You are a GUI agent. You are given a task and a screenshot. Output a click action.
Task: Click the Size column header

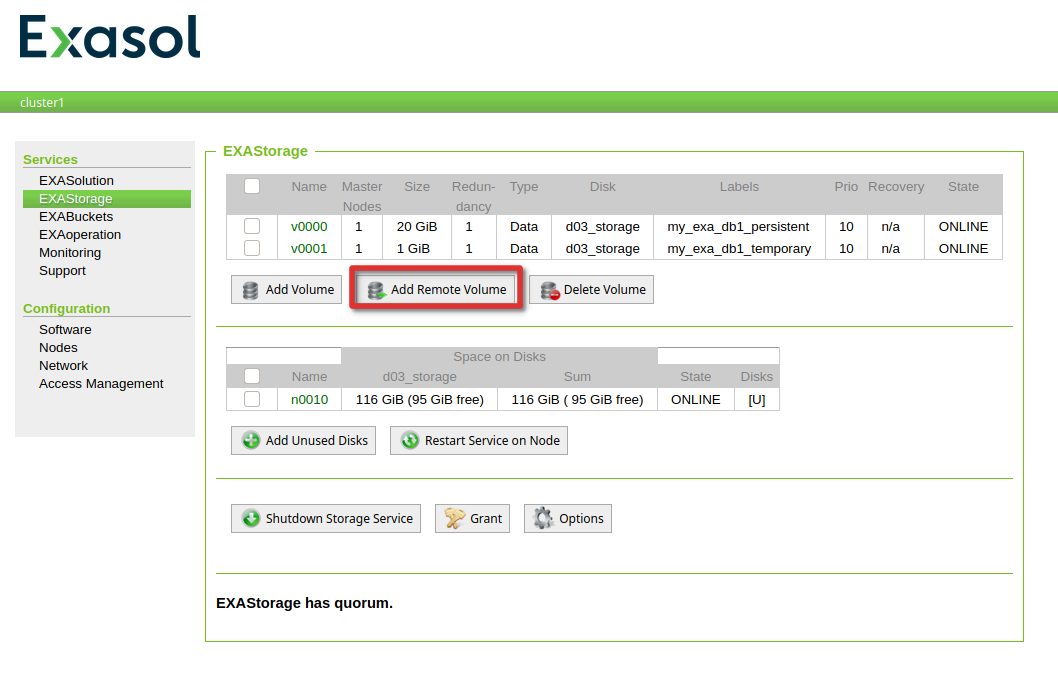tap(417, 187)
